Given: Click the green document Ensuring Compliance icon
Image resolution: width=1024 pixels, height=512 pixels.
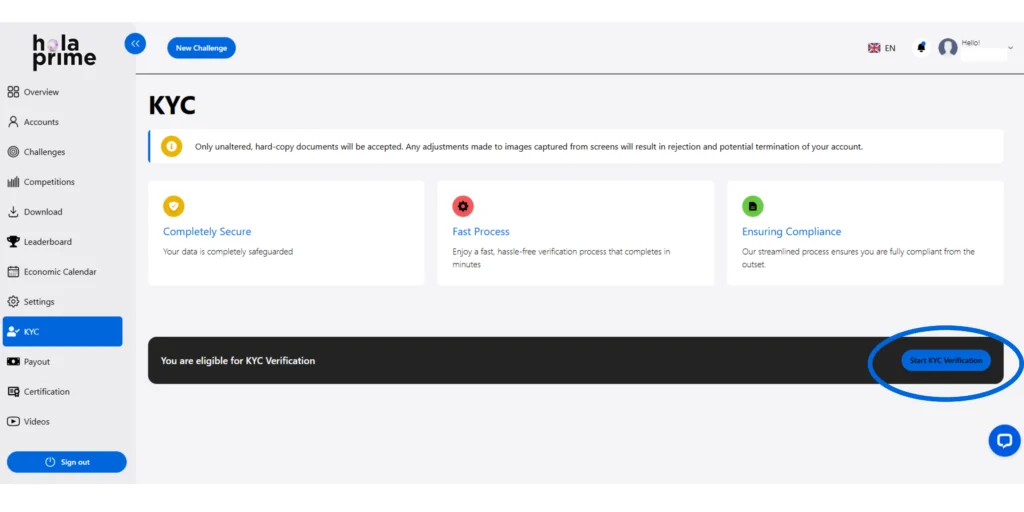Looking at the screenshot, I should (752, 206).
